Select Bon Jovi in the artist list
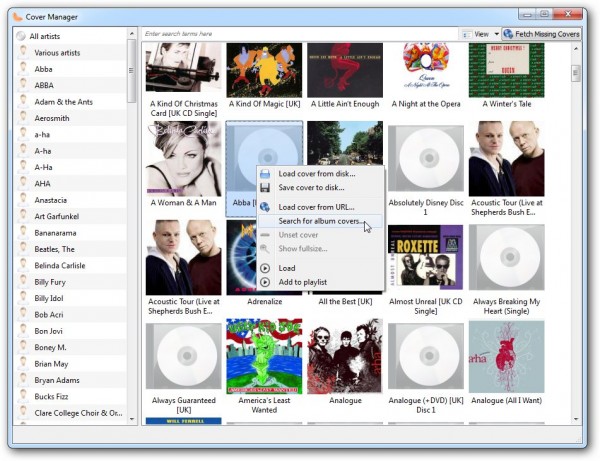This screenshot has height=461, width=600. [x=49, y=330]
